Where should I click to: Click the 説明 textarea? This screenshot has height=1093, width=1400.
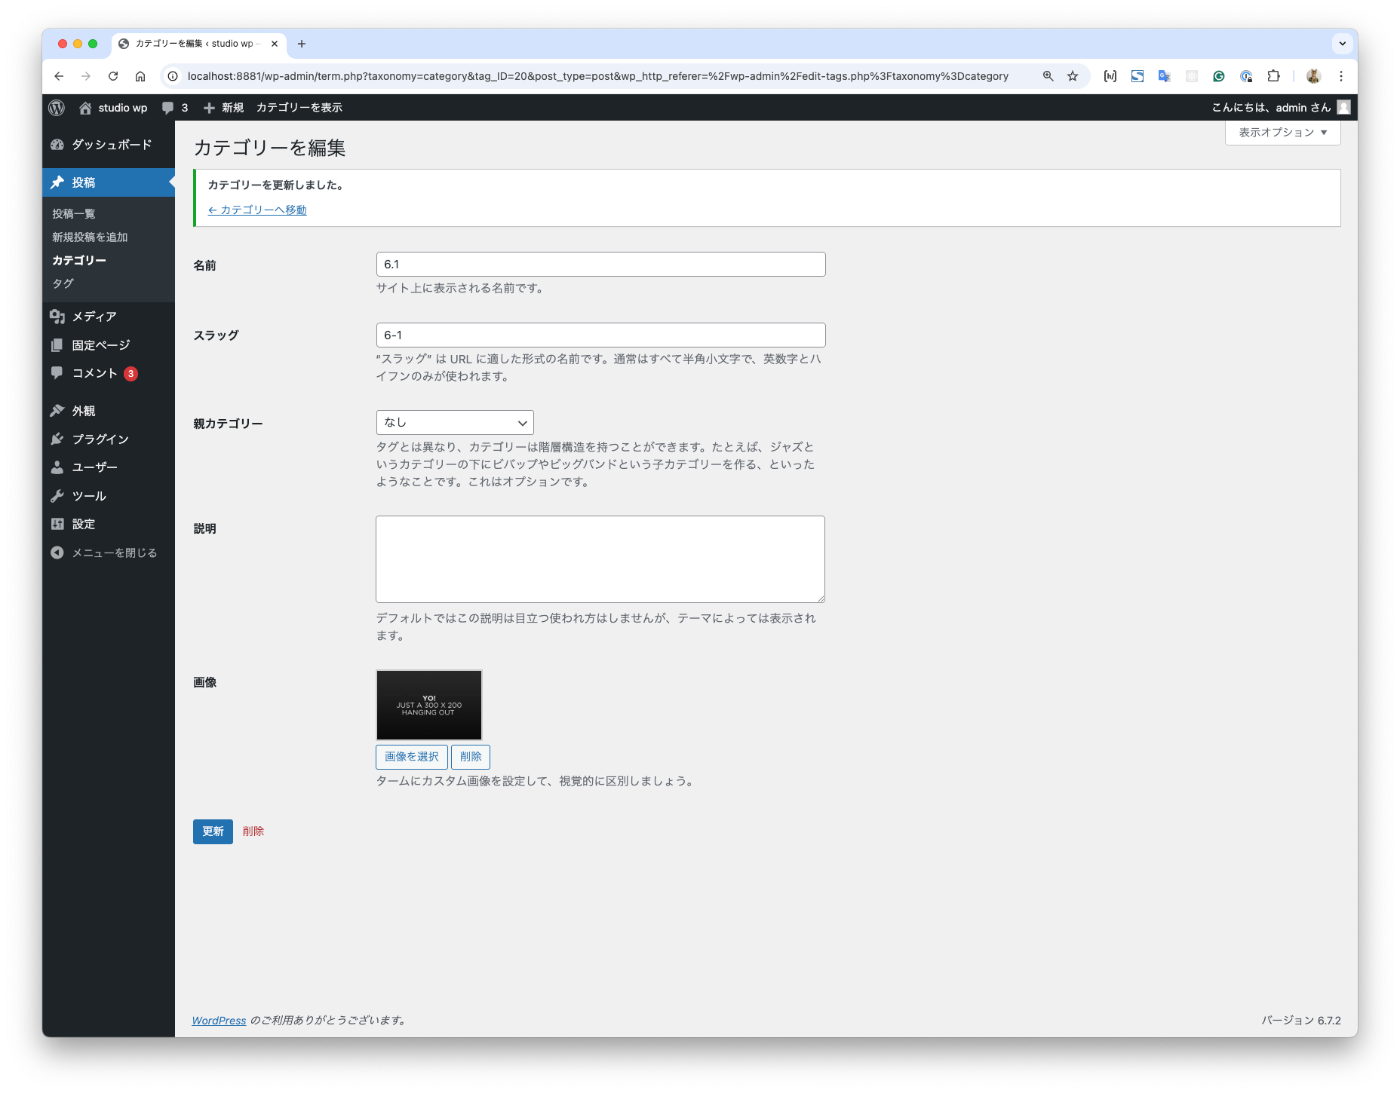tap(600, 559)
